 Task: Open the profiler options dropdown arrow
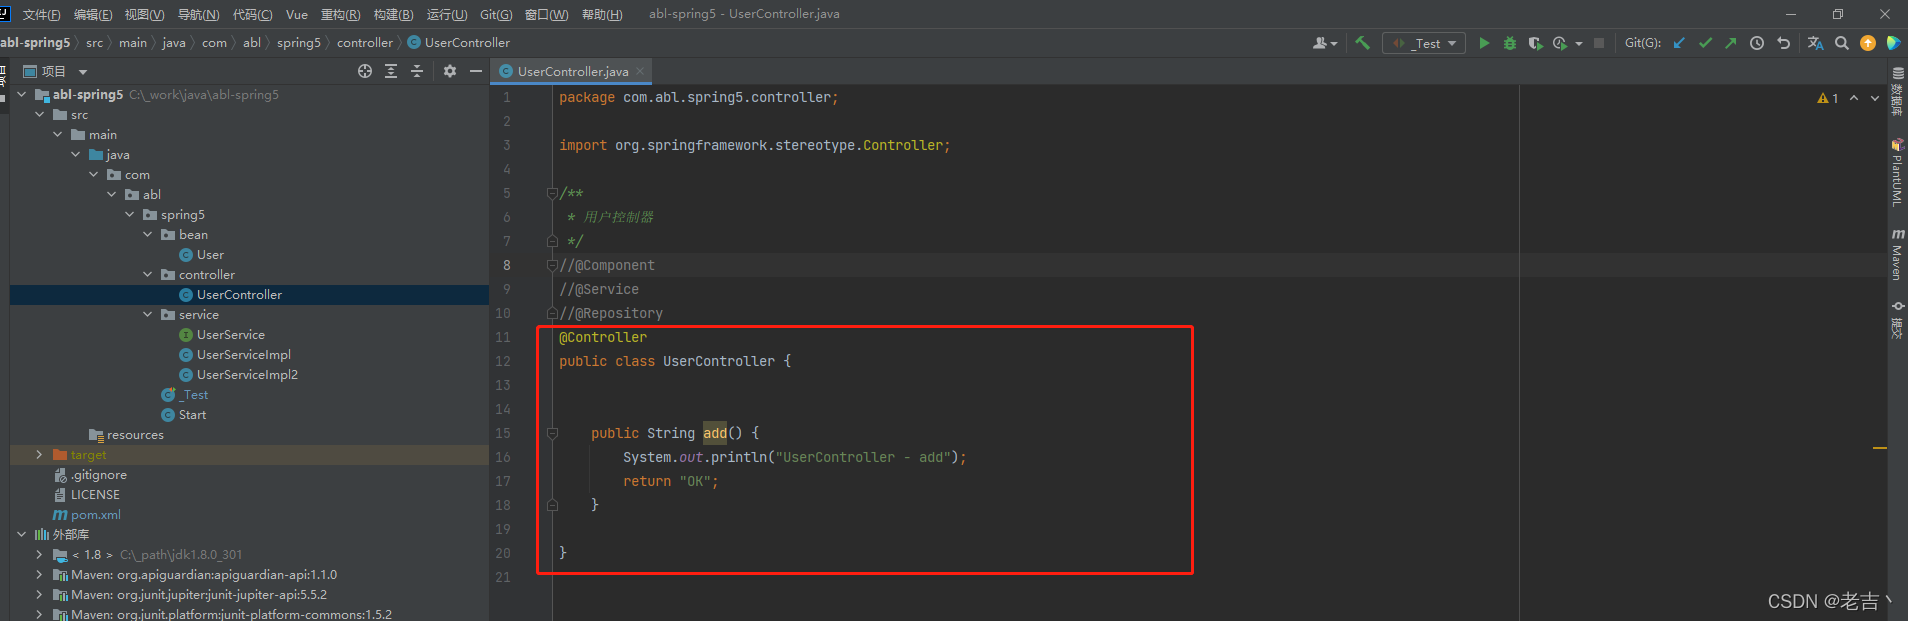coord(1579,44)
